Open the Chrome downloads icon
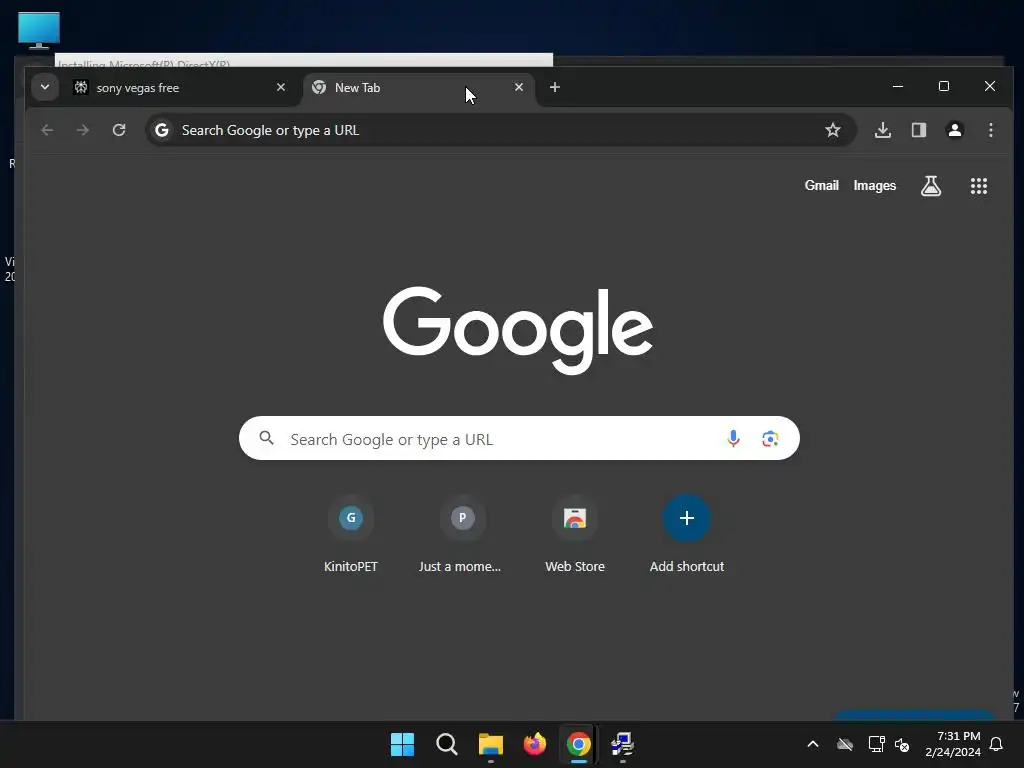The width and height of the screenshot is (1024, 768). click(x=882, y=130)
